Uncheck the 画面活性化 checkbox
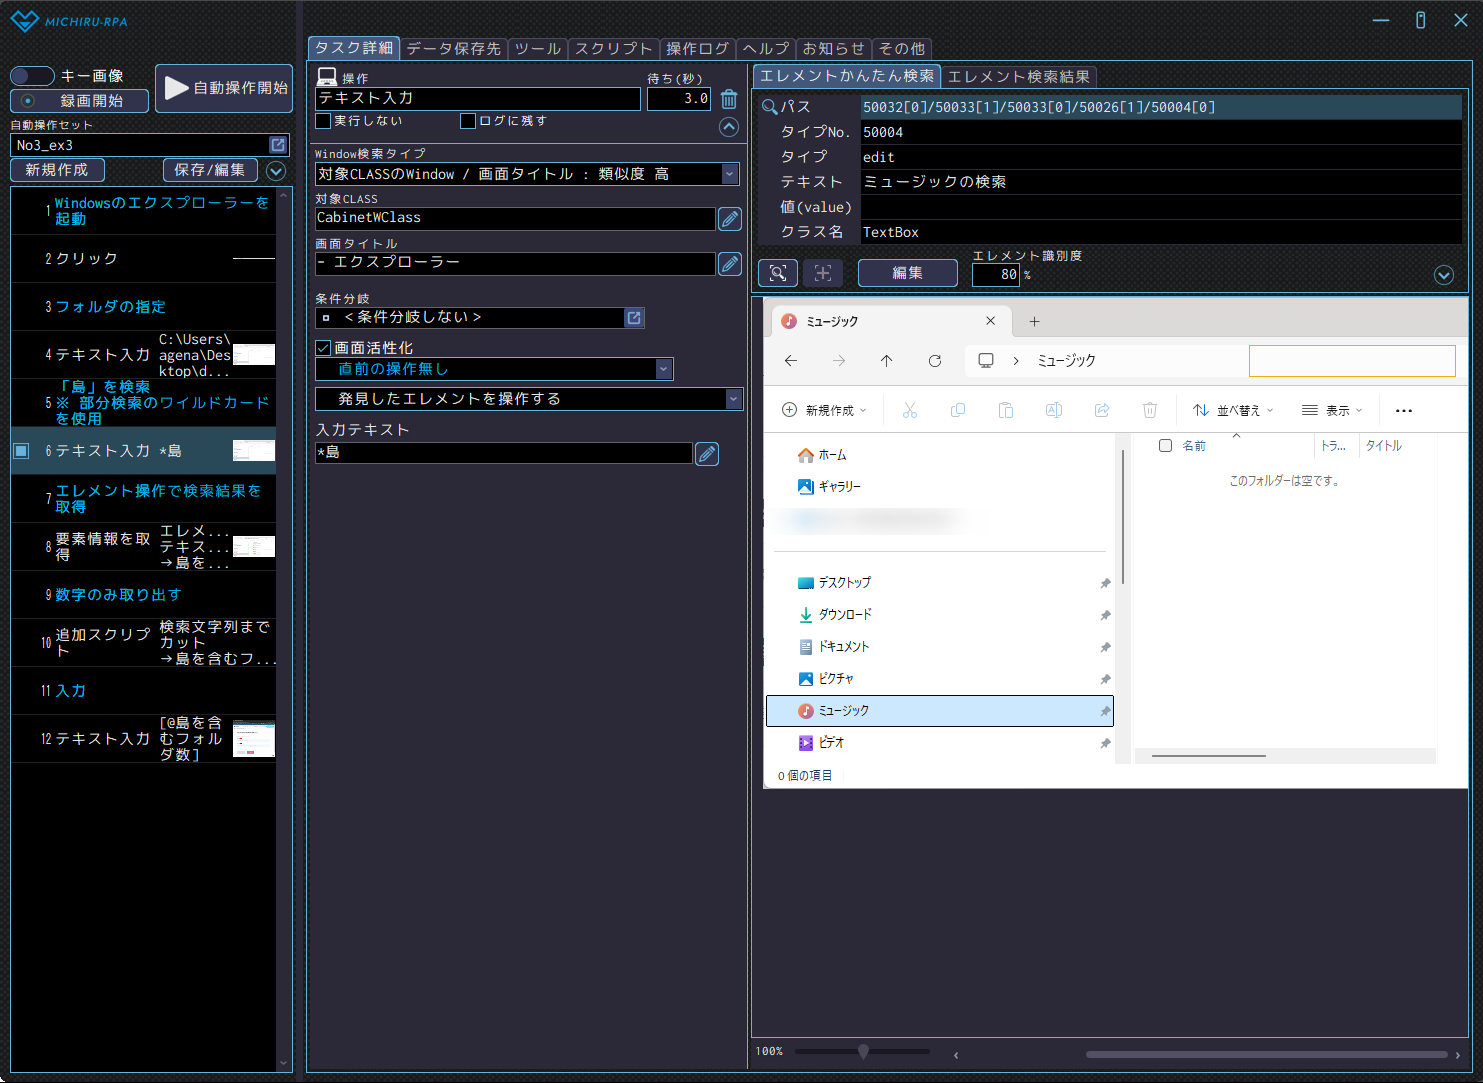 point(323,348)
